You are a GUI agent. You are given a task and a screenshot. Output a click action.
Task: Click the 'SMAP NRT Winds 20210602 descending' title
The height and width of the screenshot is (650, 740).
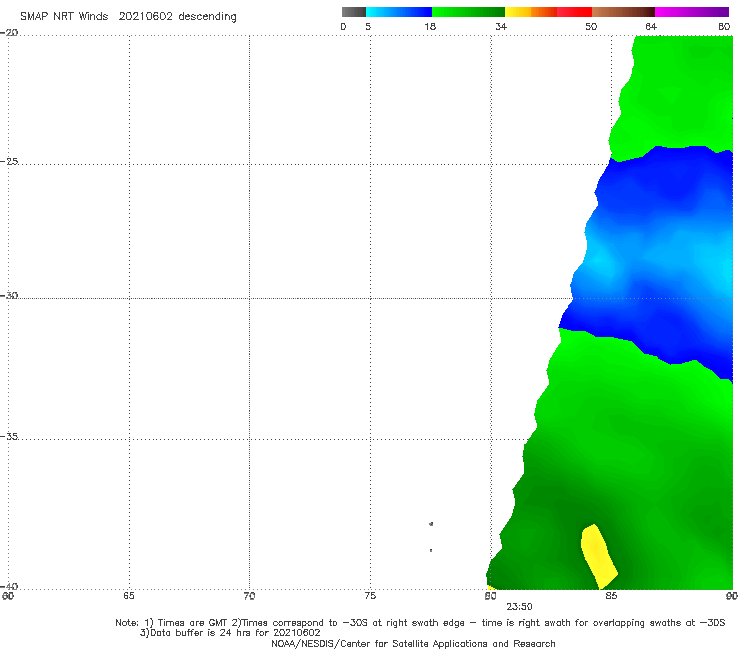click(x=128, y=16)
